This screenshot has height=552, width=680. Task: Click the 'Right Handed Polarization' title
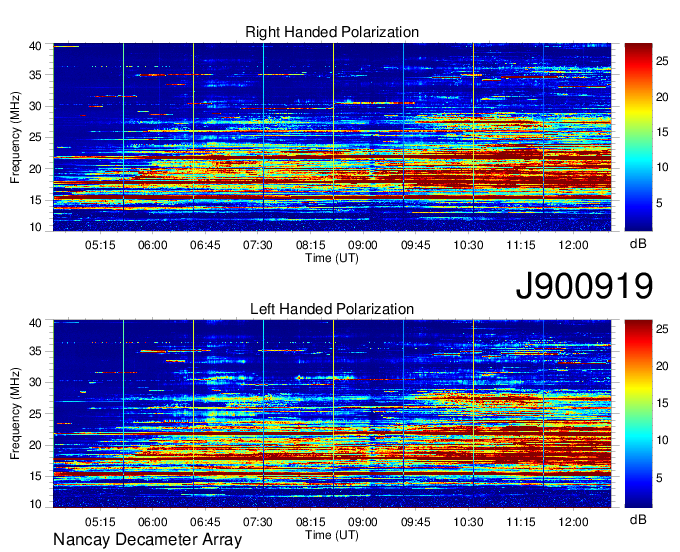tap(332, 32)
